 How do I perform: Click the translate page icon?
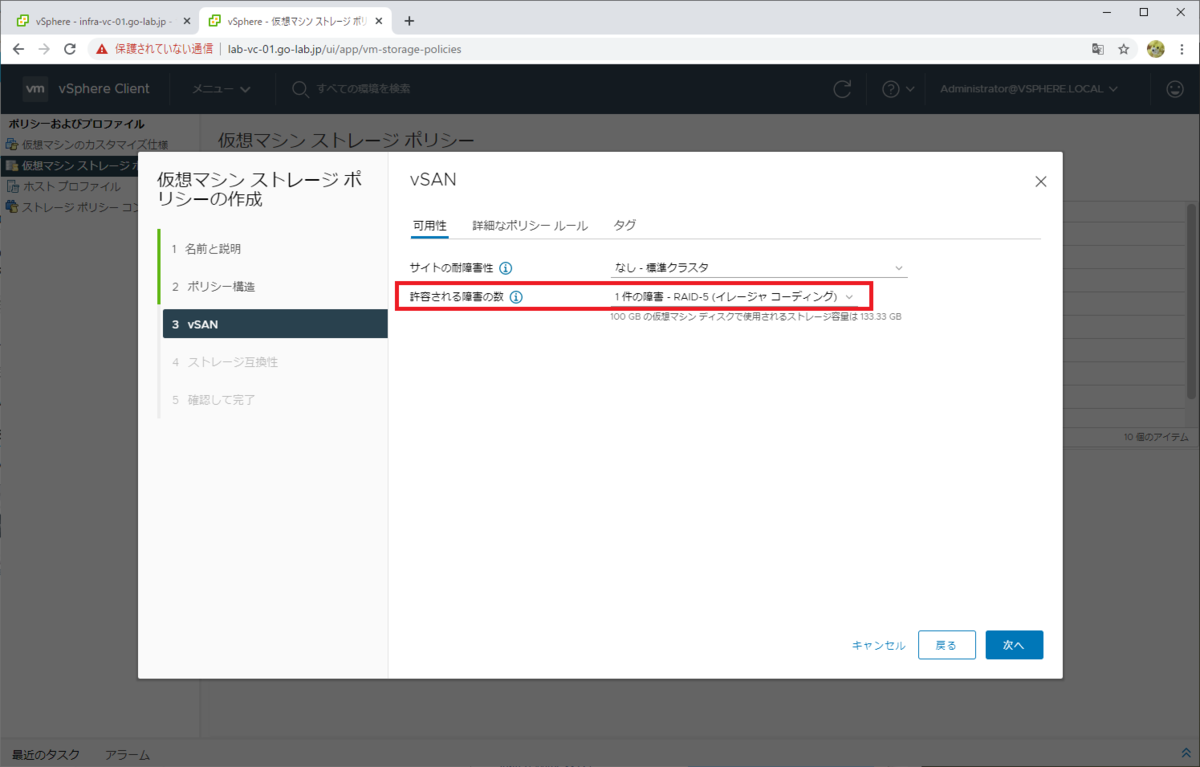[x=1098, y=48]
